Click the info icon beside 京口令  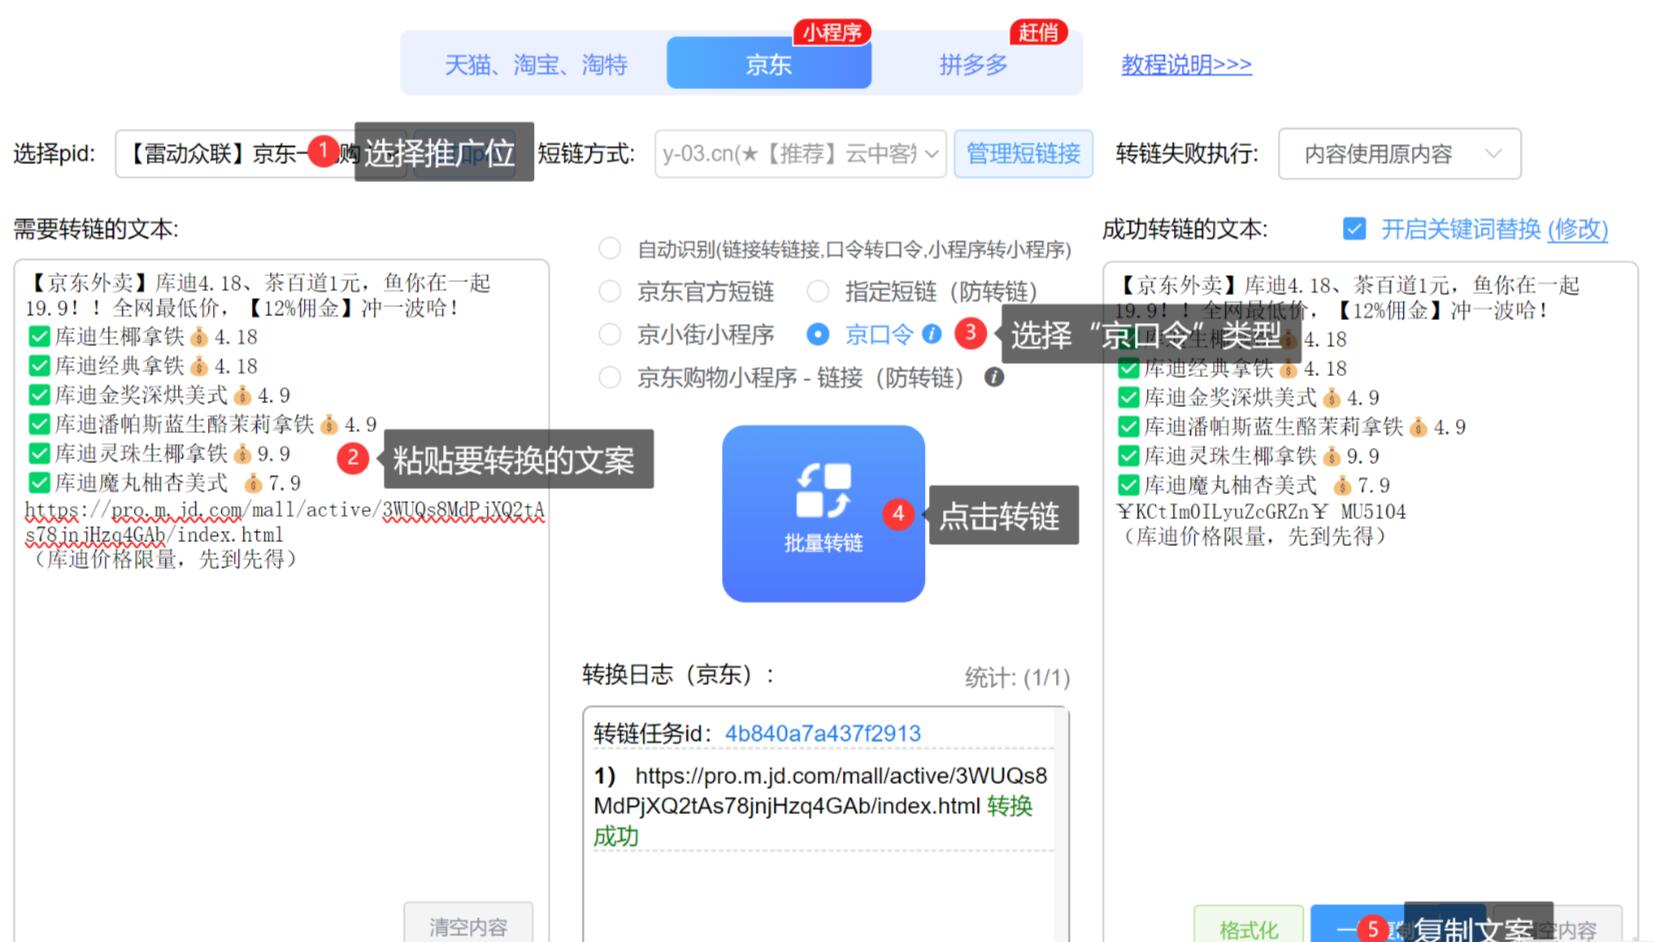932,334
